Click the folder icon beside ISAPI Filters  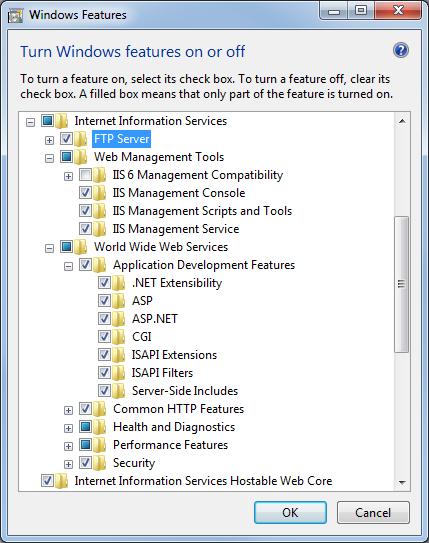118,373
